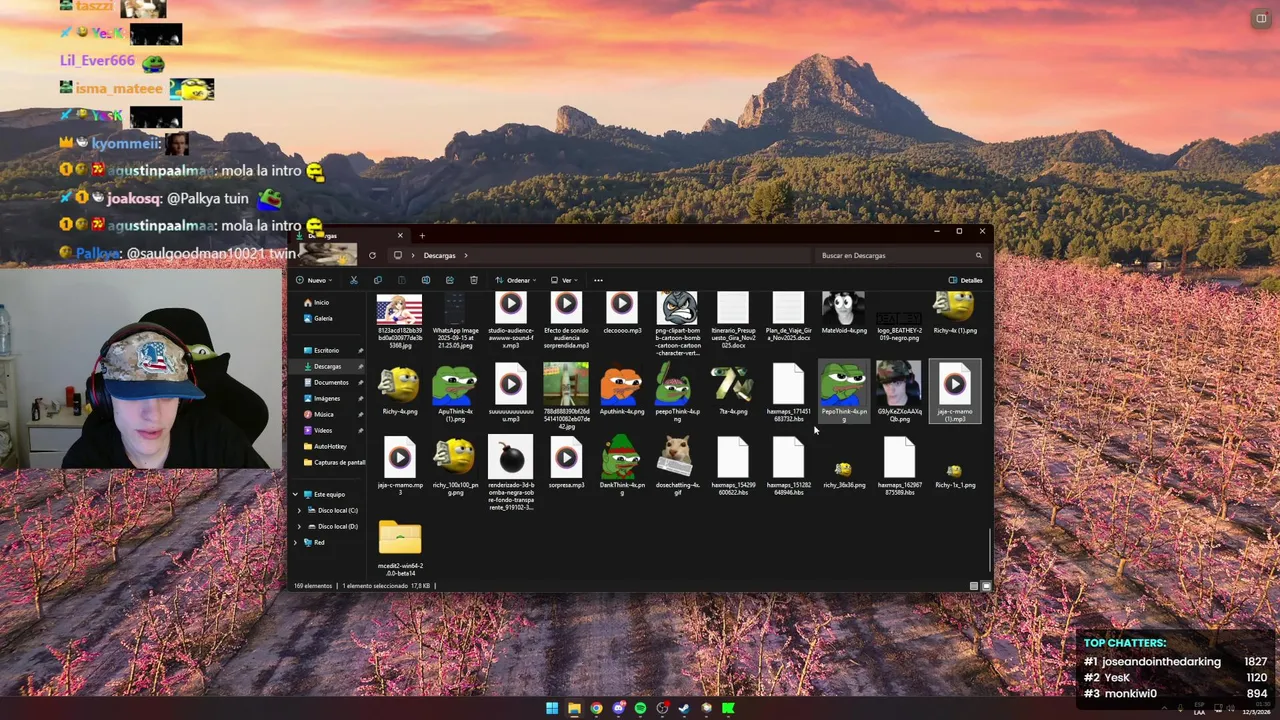Toggle the Detalles pane button
The width and height of the screenshot is (1280, 720).
pos(966,280)
